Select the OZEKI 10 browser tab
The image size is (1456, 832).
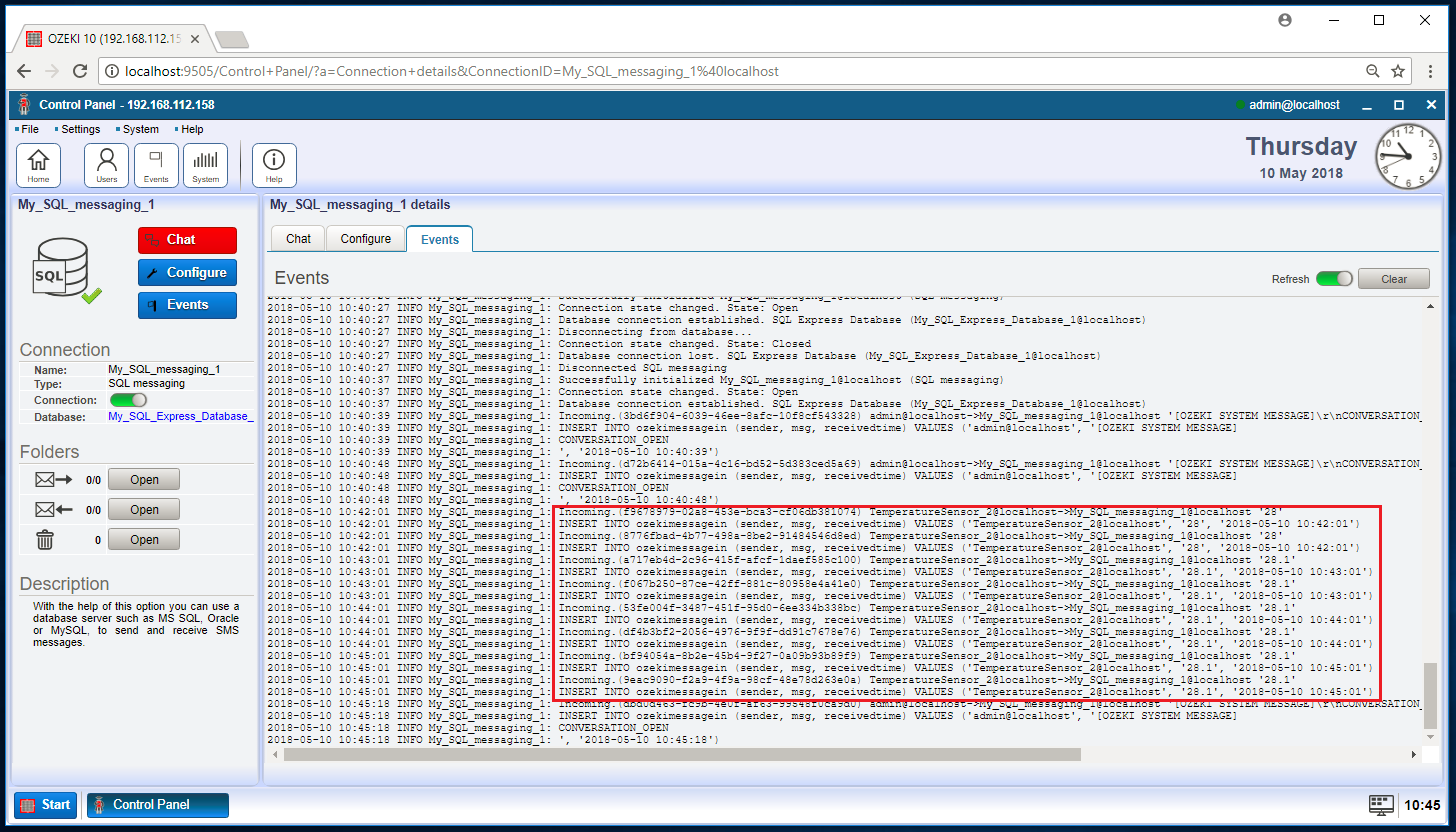point(100,38)
